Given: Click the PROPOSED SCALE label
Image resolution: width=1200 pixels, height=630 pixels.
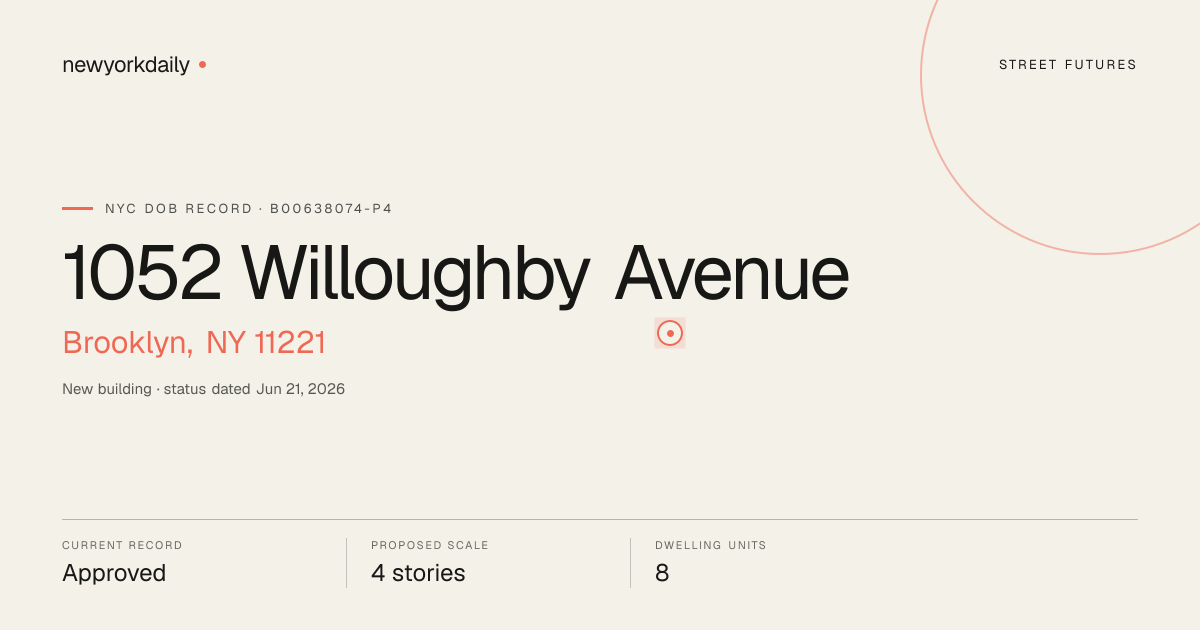Looking at the screenshot, I should tap(430, 546).
